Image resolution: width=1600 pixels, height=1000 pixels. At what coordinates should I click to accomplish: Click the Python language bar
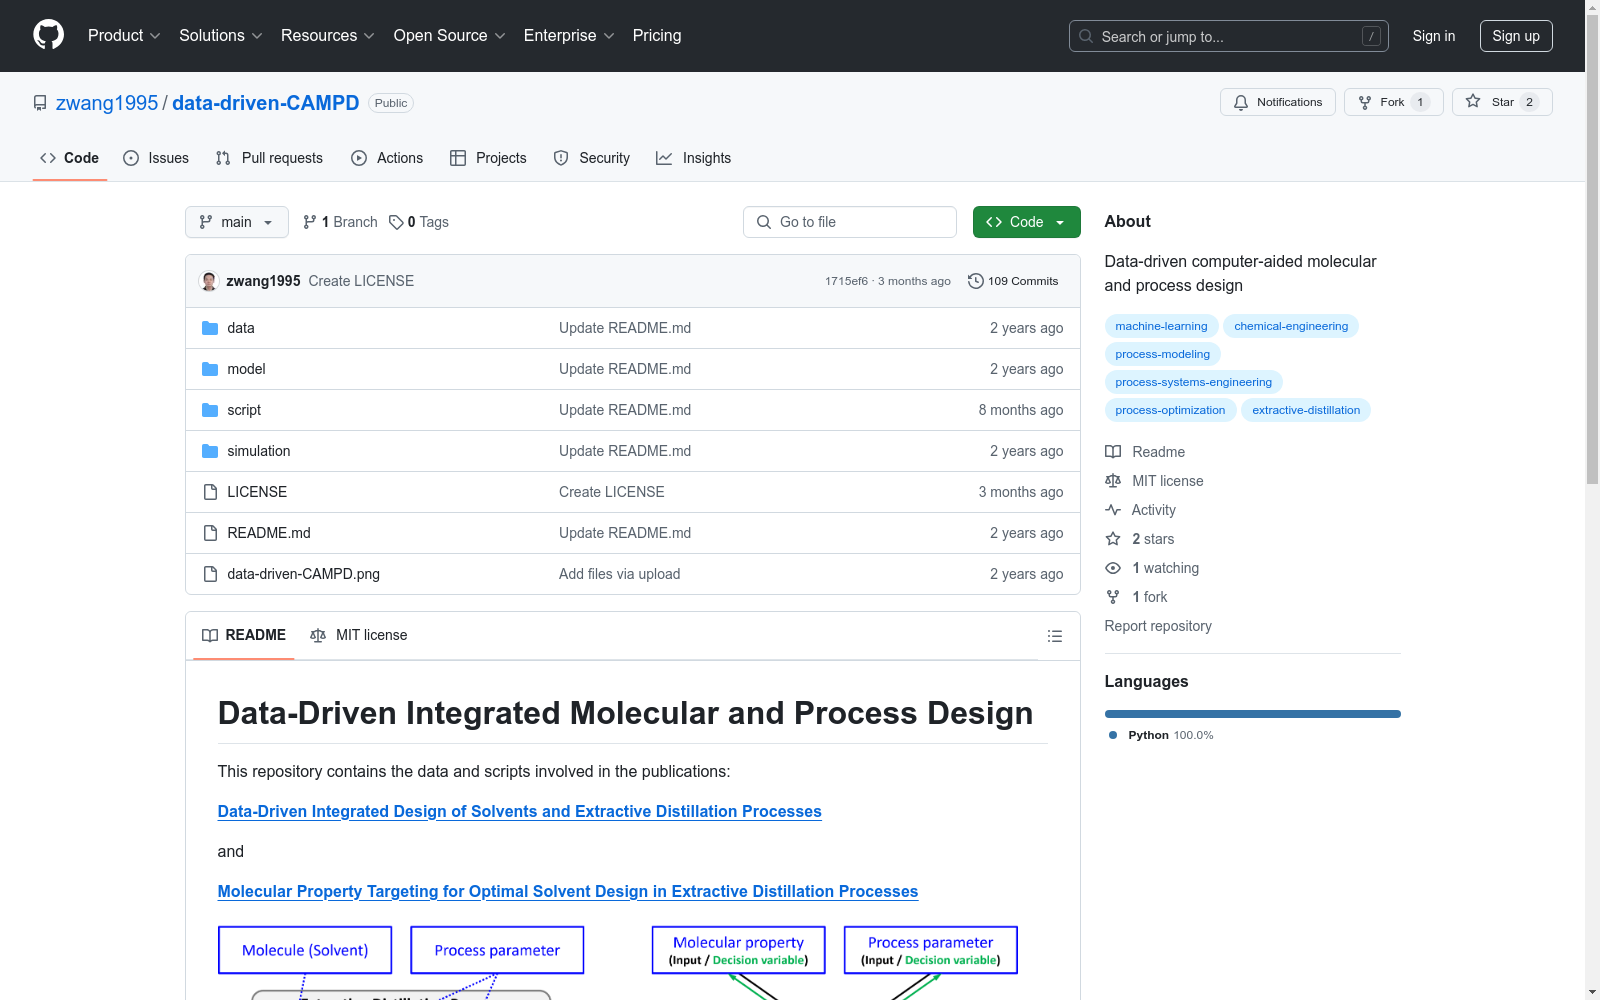click(1253, 714)
